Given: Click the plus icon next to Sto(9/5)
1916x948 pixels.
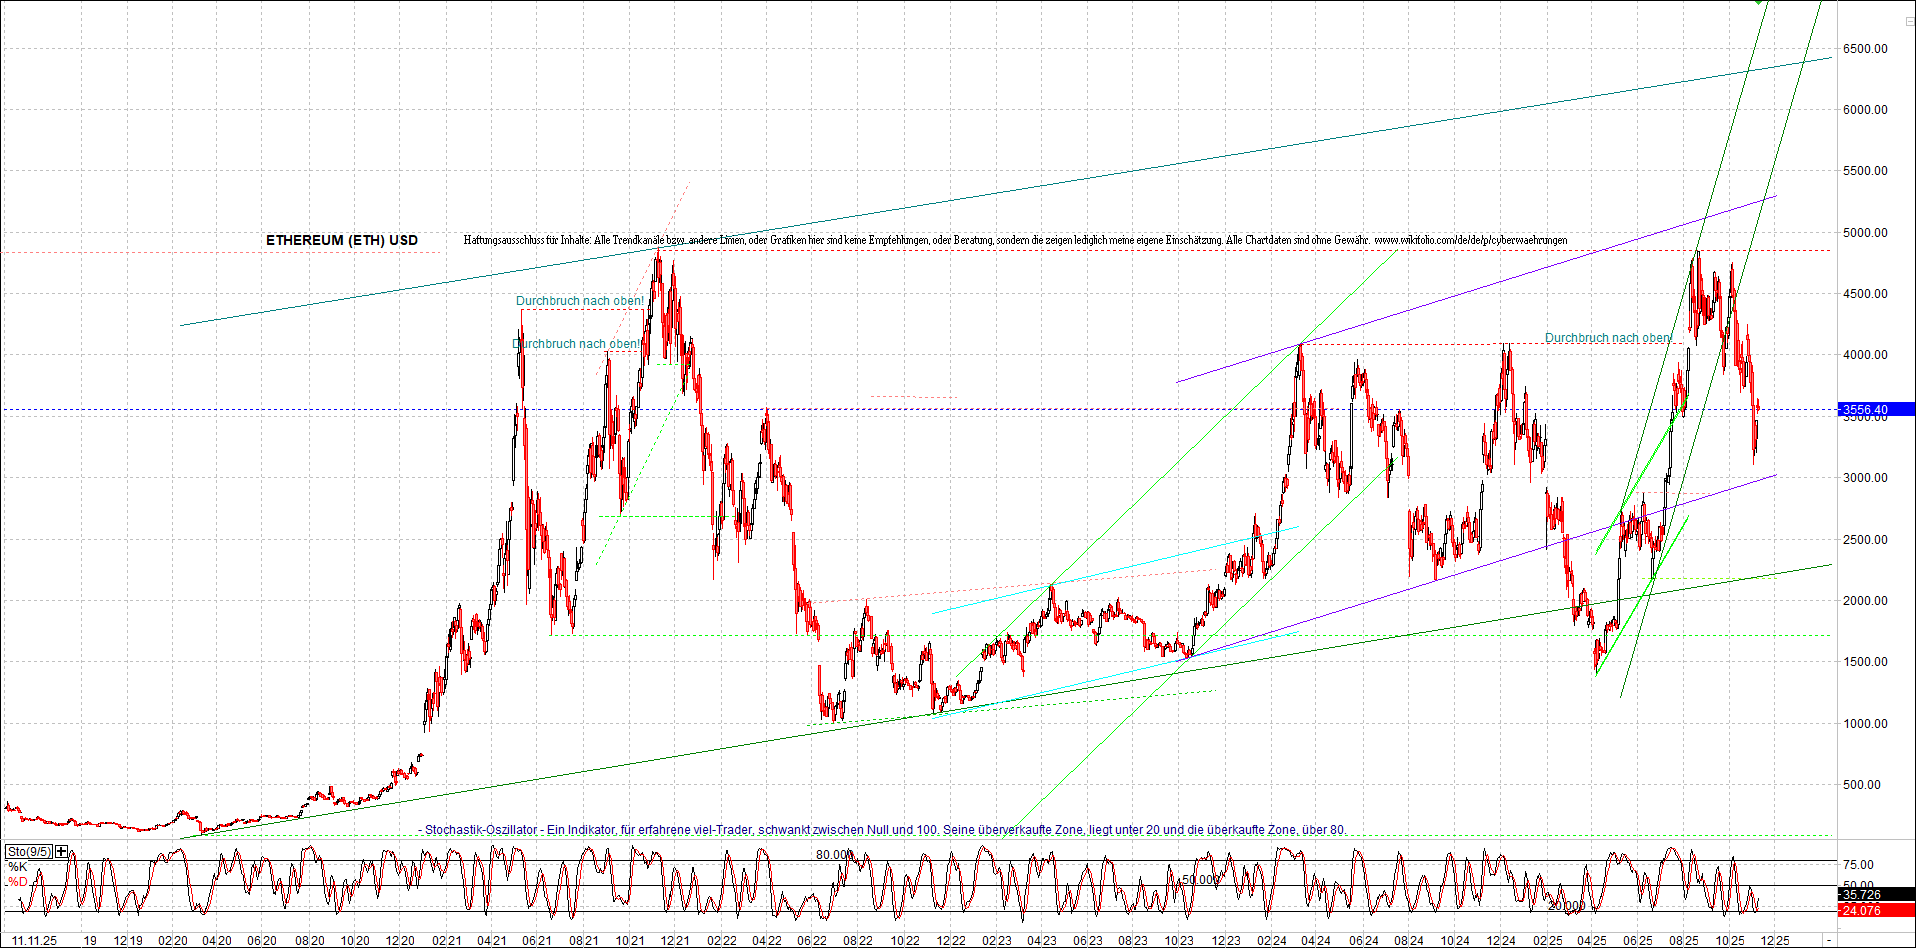Looking at the screenshot, I should [62, 852].
